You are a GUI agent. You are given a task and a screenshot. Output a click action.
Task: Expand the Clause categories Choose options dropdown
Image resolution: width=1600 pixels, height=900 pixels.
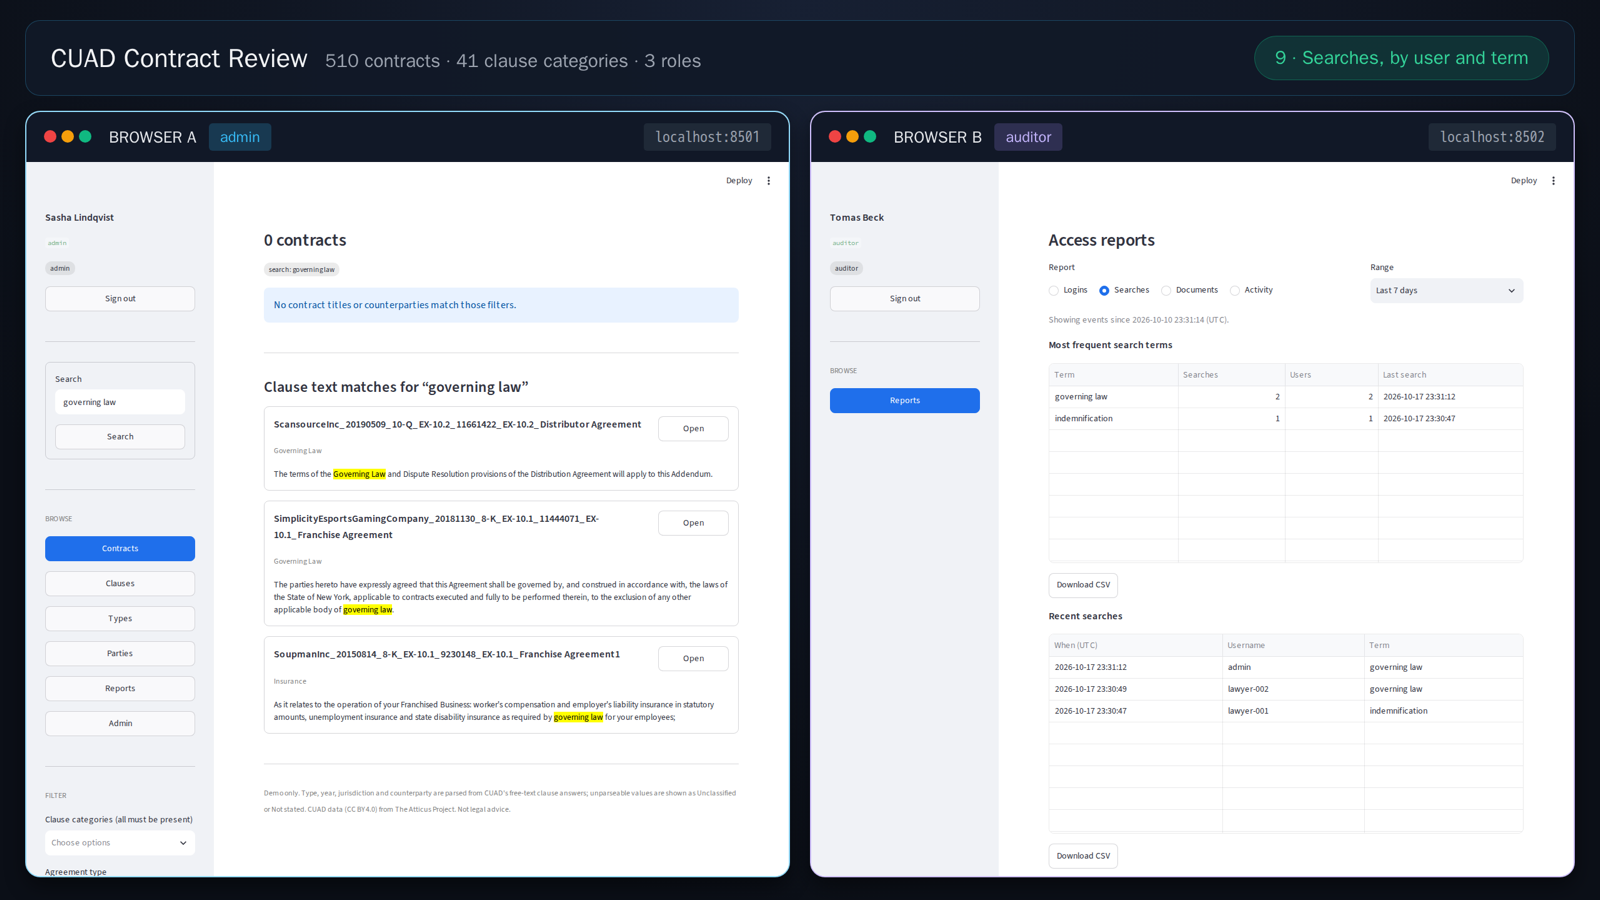[120, 843]
